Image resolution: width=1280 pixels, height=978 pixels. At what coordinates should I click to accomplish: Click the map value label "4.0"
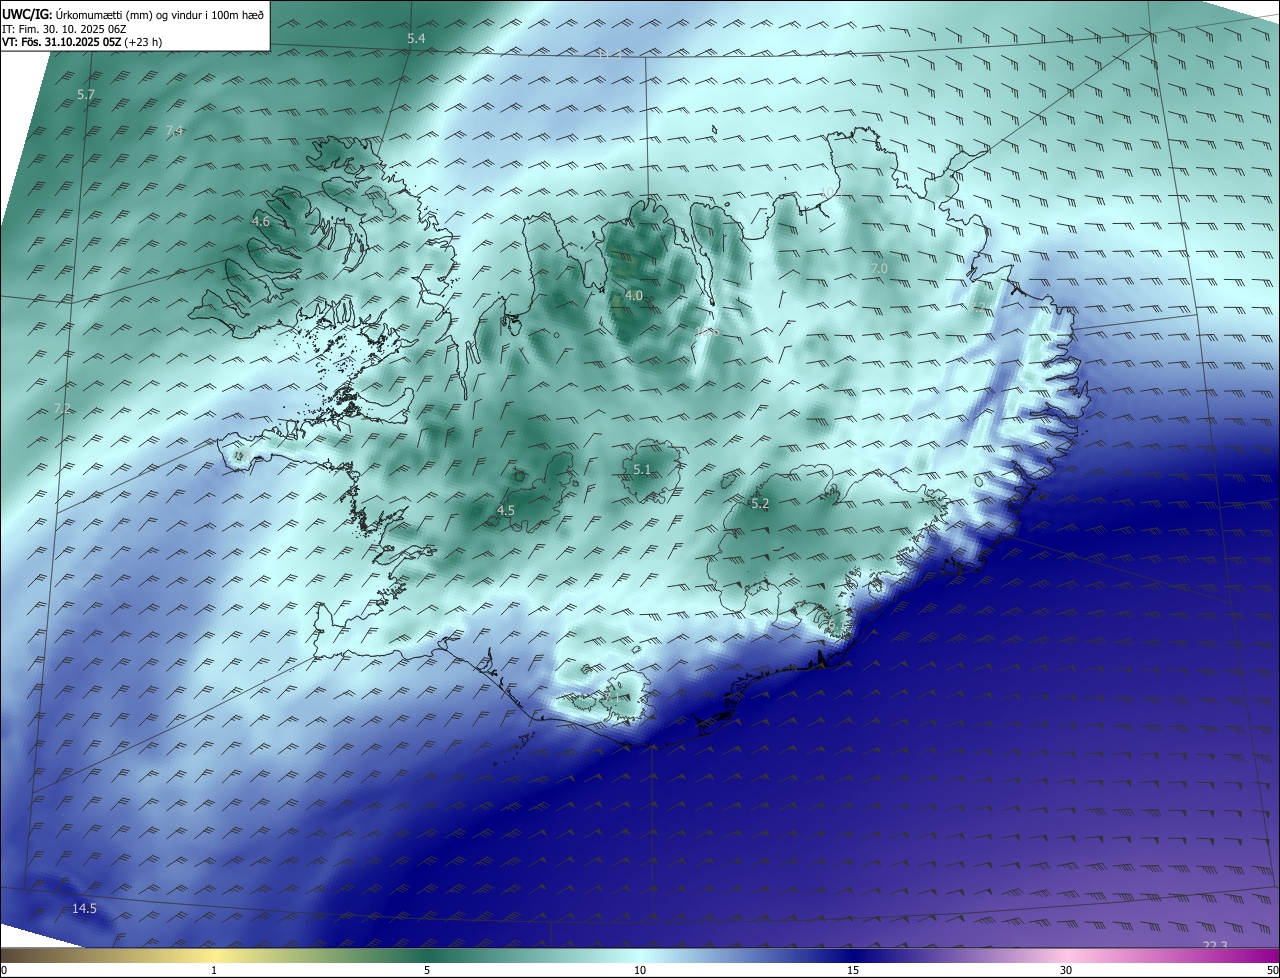pyautogui.click(x=634, y=295)
